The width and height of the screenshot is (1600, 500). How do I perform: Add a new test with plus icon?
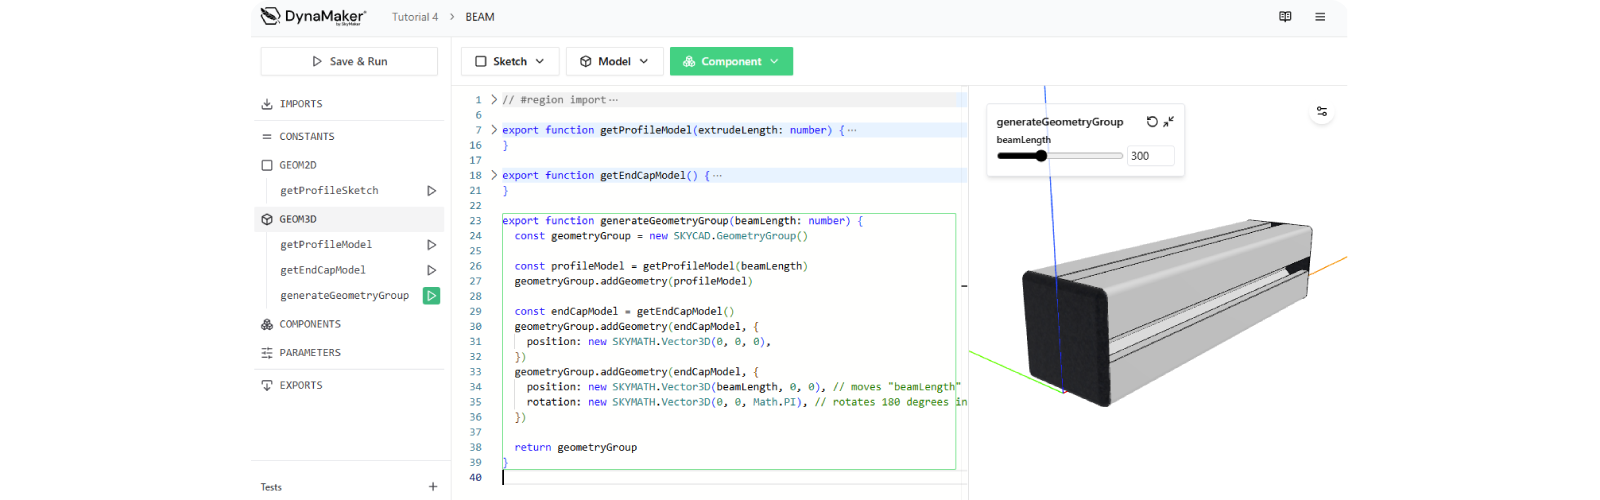coord(433,487)
